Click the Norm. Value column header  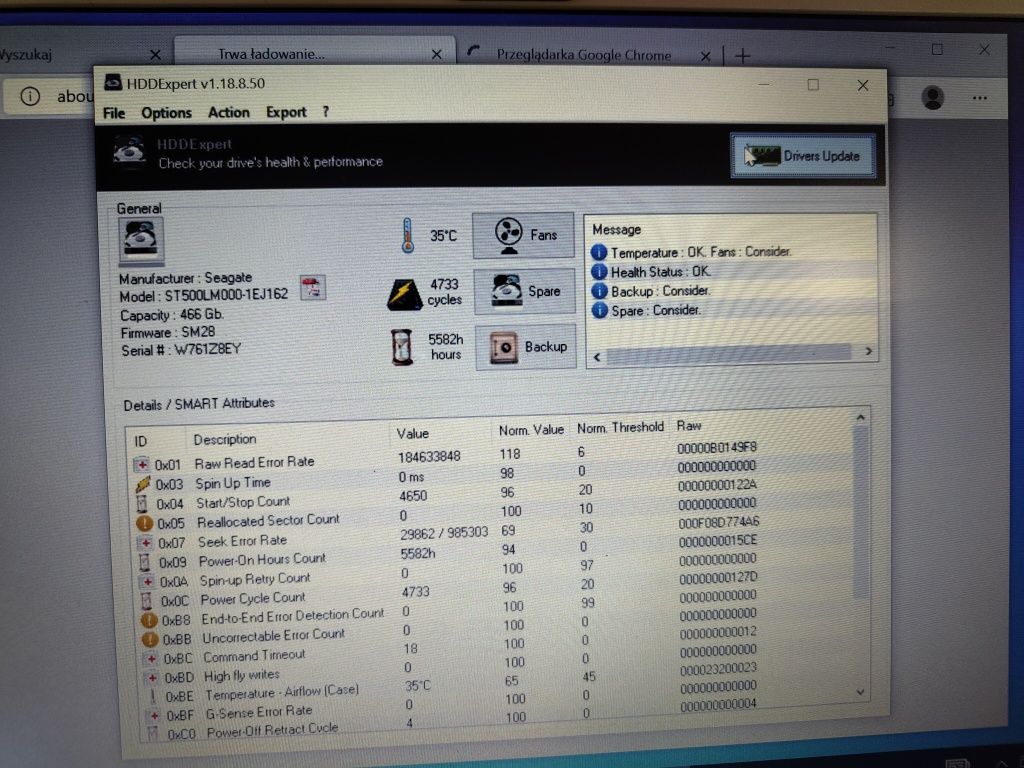pyautogui.click(x=531, y=430)
